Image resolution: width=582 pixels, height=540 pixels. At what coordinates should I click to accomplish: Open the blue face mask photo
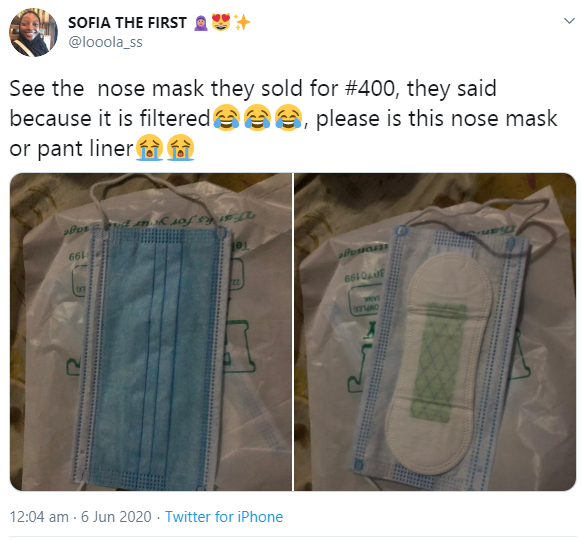[x=151, y=332]
